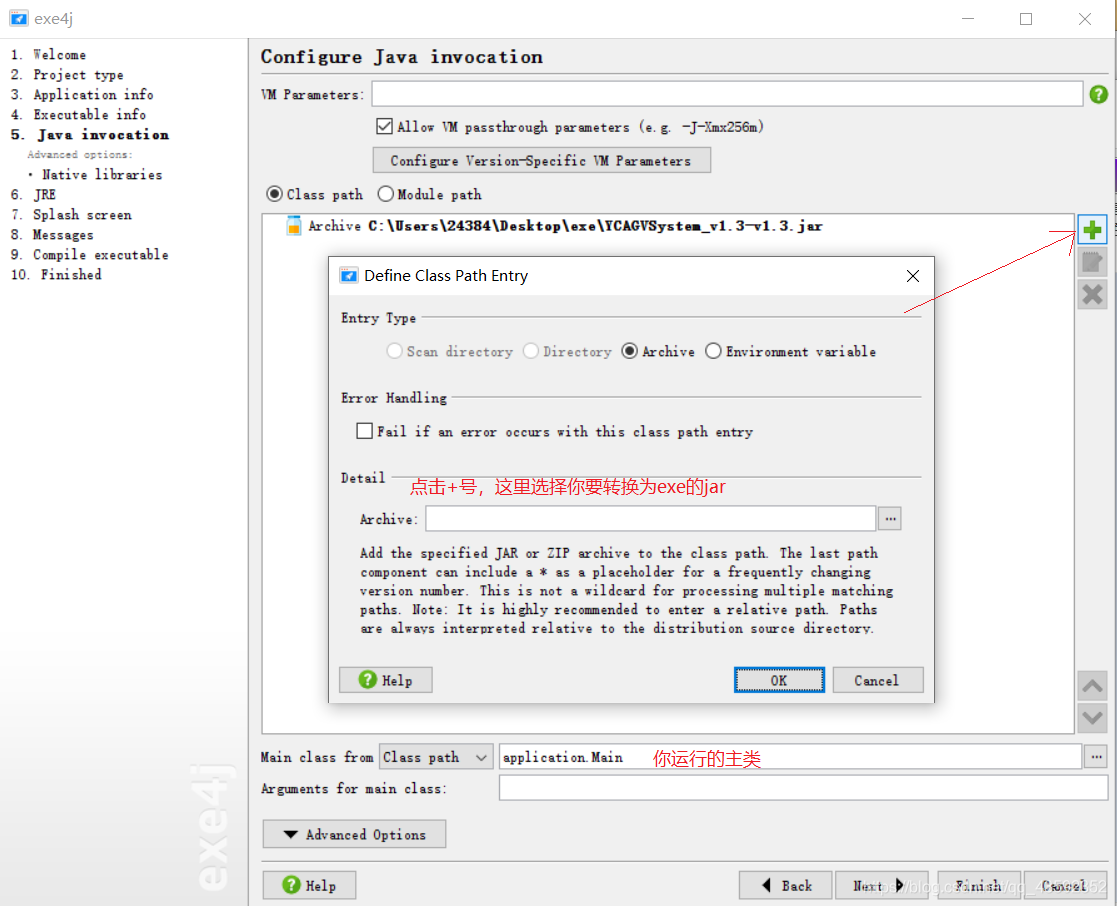Click Configure Version-Specific VM Parameters button
Image resolution: width=1117 pixels, height=906 pixels.
pyautogui.click(x=541, y=160)
